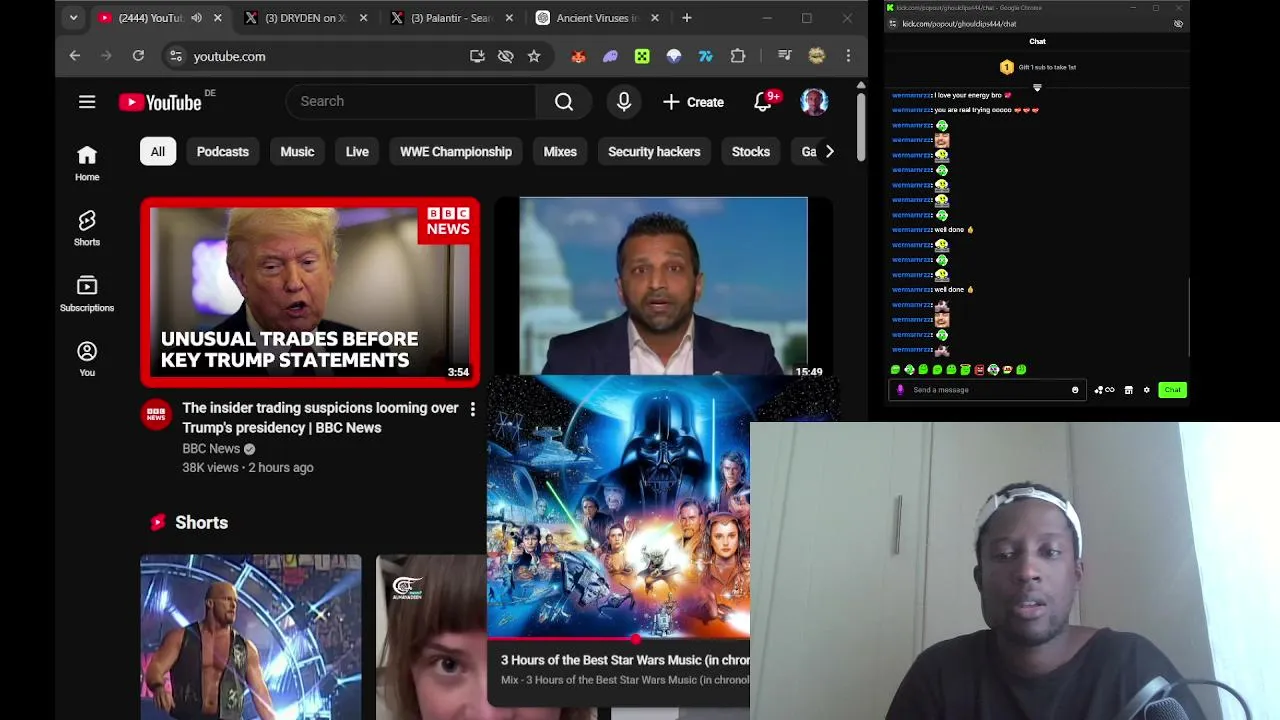Image resolution: width=1280 pixels, height=720 pixels.
Task: Open the MetaMask fox extension
Action: (x=578, y=56)
